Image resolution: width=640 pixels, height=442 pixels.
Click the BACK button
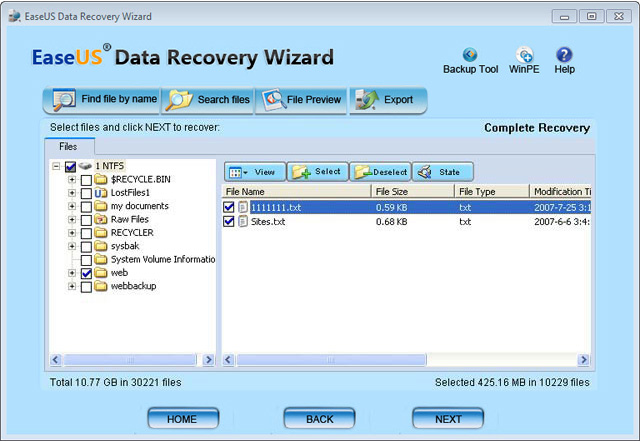[x=319, y=419]
